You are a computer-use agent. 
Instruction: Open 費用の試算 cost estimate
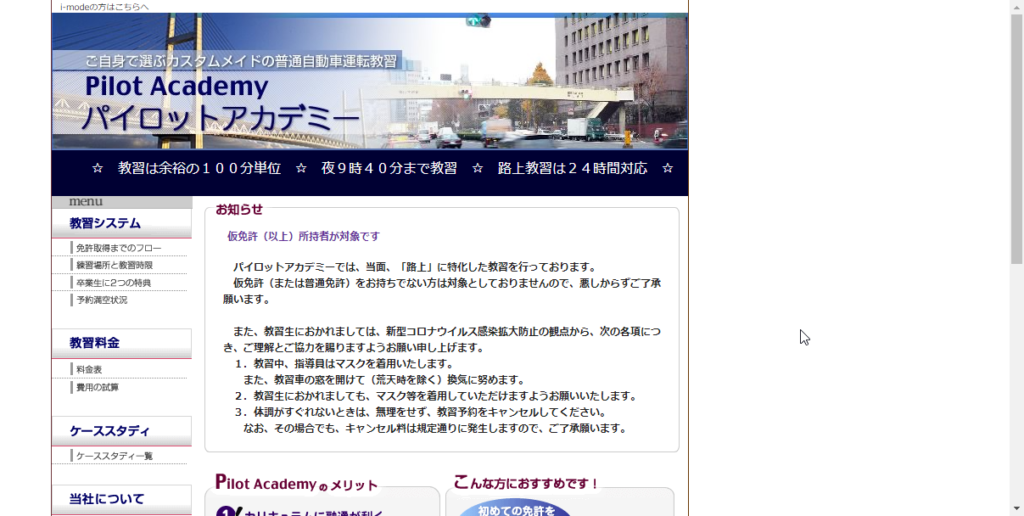pos(97,387)
